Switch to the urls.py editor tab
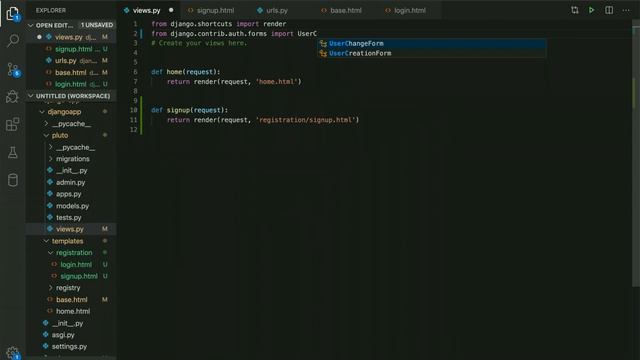 pyautogui.click(x=277, y=11)
